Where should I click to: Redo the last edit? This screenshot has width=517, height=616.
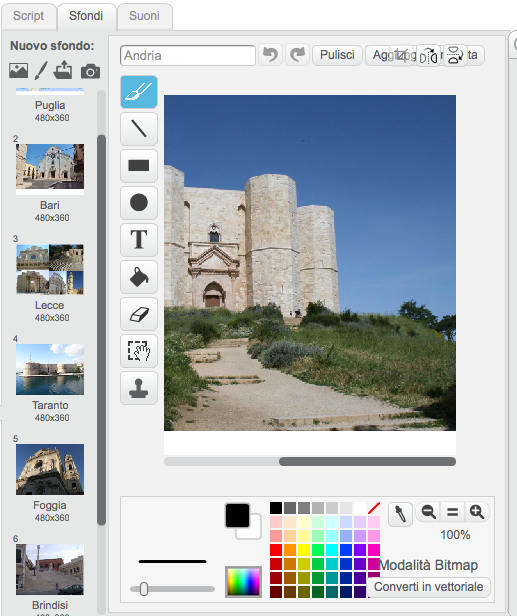pos(297,55)
